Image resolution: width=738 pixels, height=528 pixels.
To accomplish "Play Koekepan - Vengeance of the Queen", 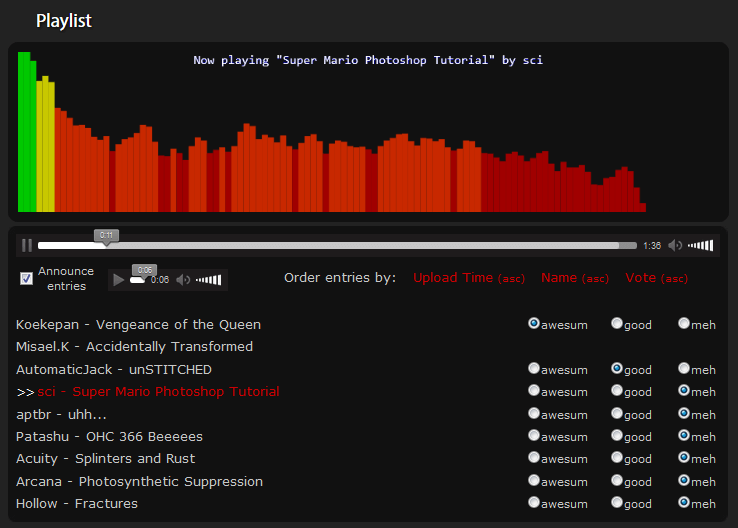I will pos(138,325).
